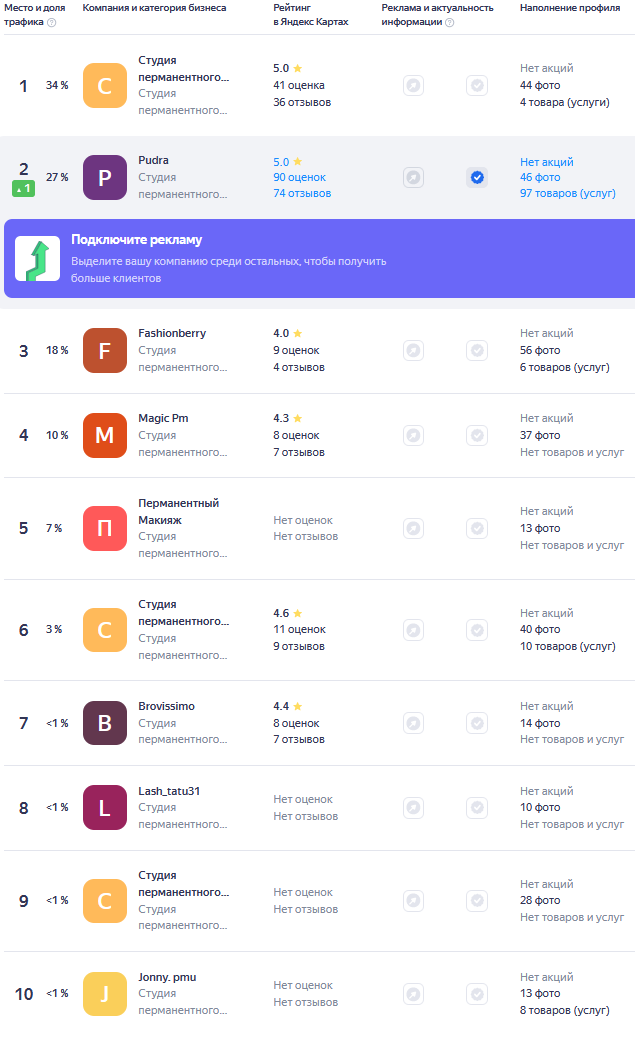Click the advertising status icon in Fashionberry row
The image size is (635, 1040).
tap(413, 350)
